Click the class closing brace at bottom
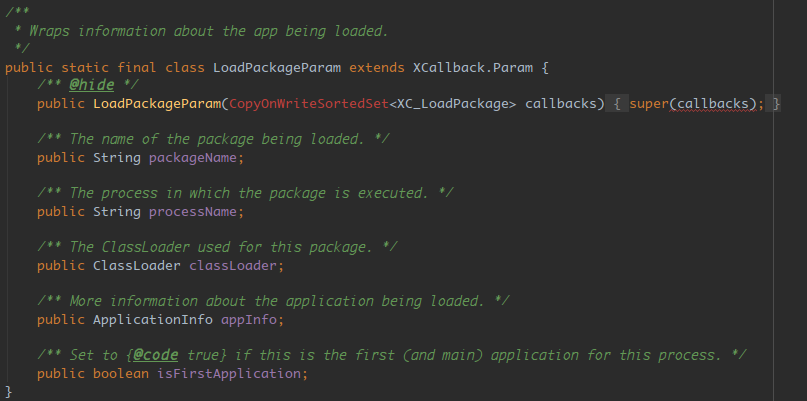 8,391
